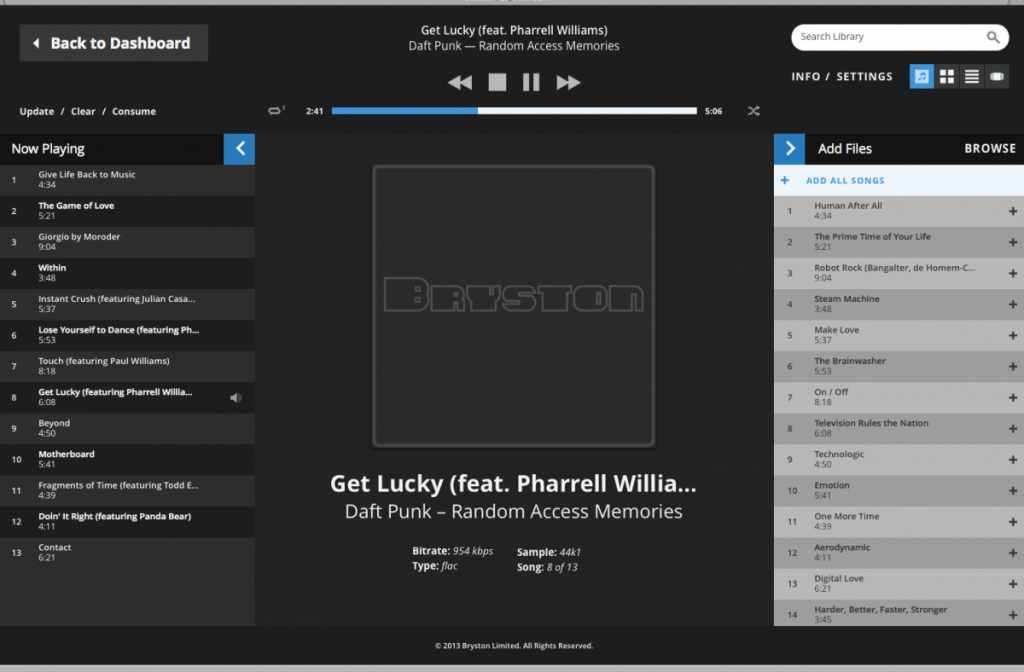Add Harder, Better, Faster, Stronger plus icon
1024x672 pixels.
click(1012, 615)
